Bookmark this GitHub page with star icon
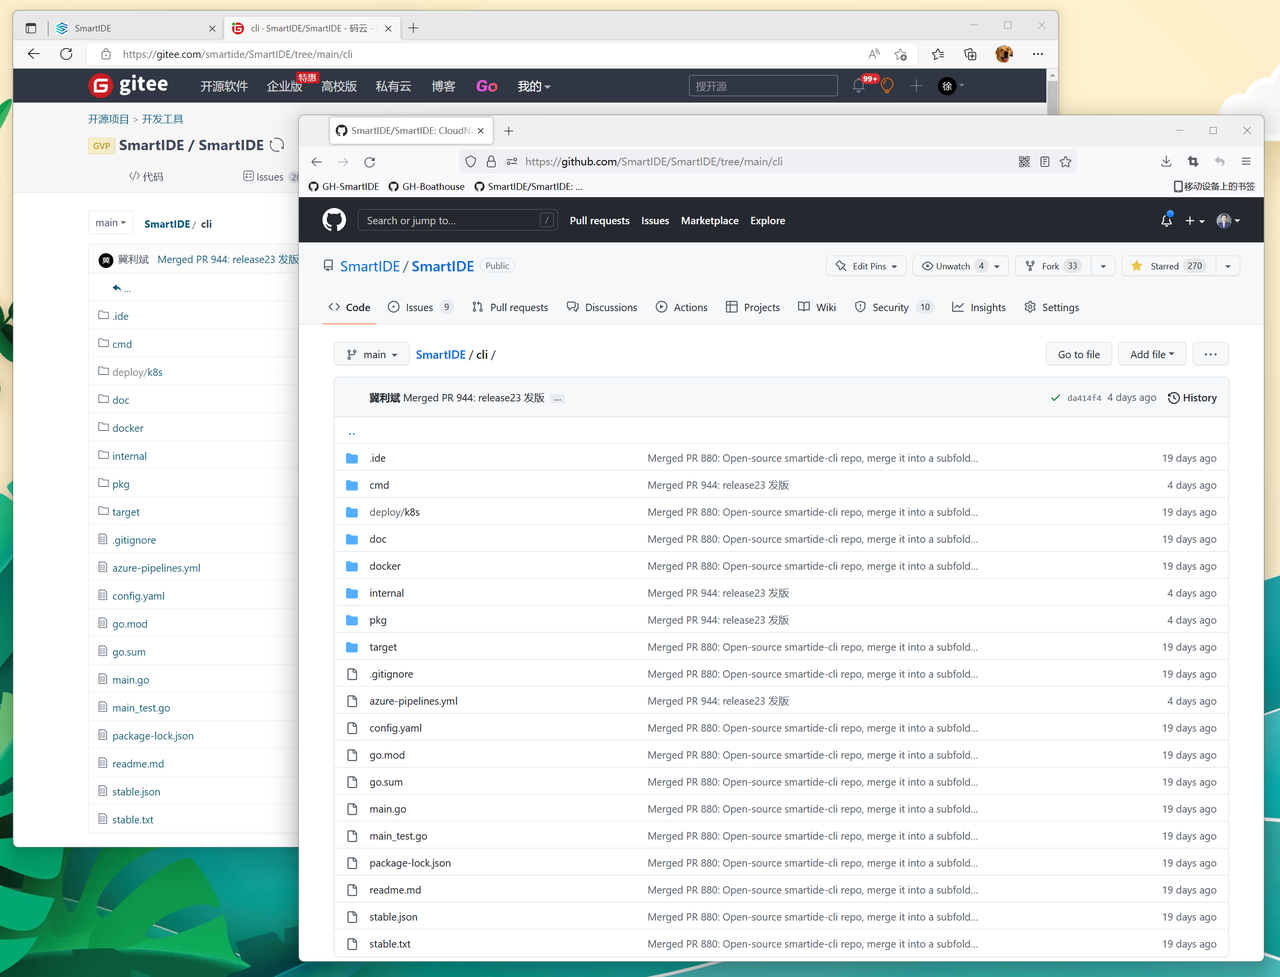 click(x=1066, y=161)
